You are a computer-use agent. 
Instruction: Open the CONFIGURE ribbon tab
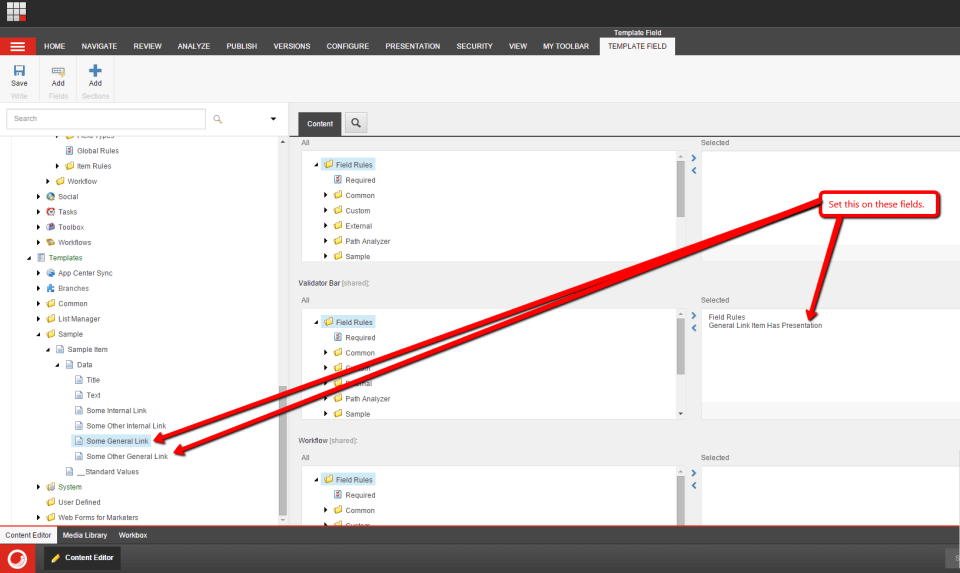tap(348, 47)
